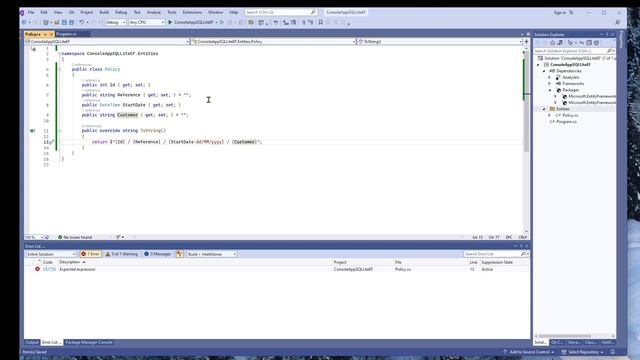Viewport: 640px width, 360px height.
Task: Open the Build menu
Action: point(104,12)
